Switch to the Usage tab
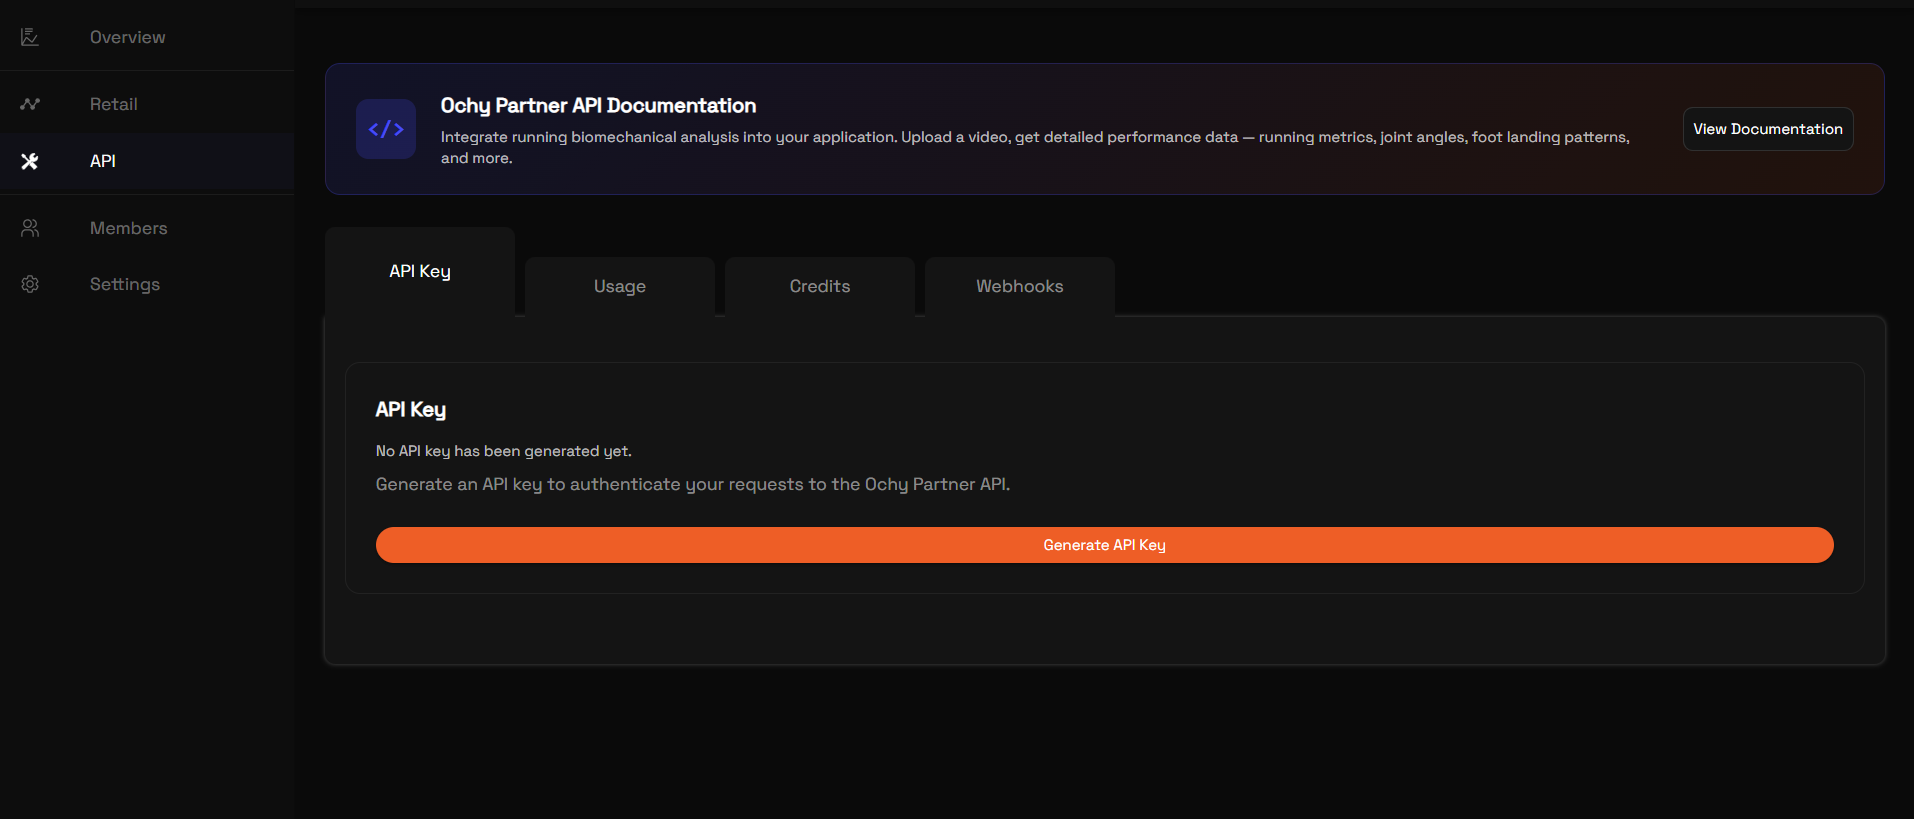 (619, 286)
